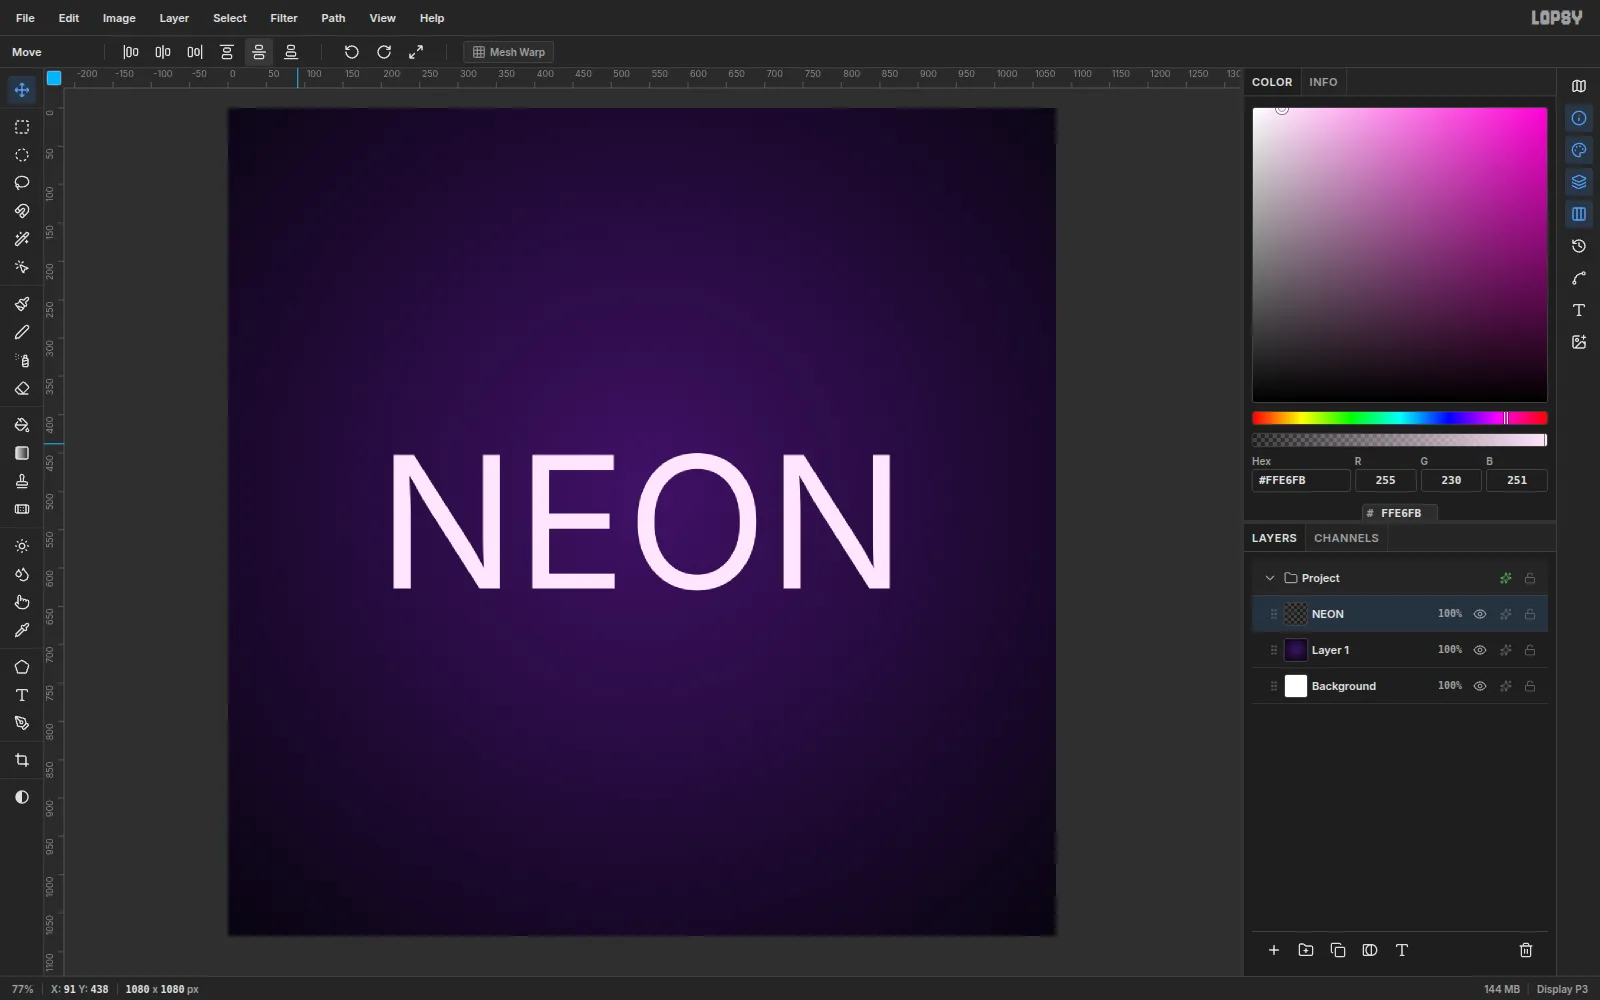The height and width of the screenshot is (1000, 1600).
Task: Align horizontal centers in options bar
Action: 163,52
